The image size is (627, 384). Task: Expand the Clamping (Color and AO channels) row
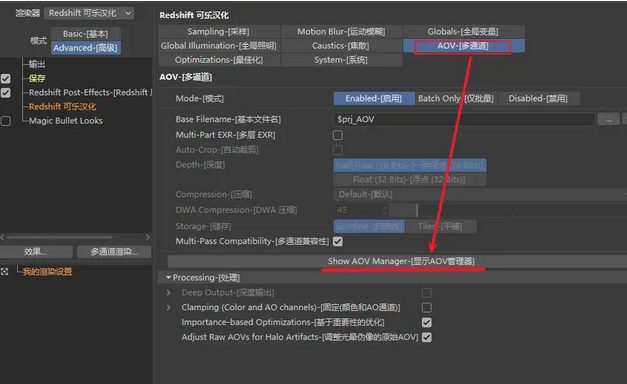click(x=169, y=308)
